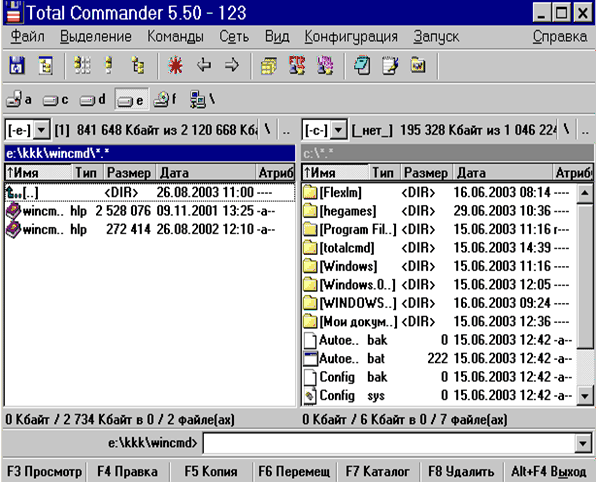Open the Команды menu
Image resolution: width=598 pixels, height=484 pixels.
coord(175,37)
